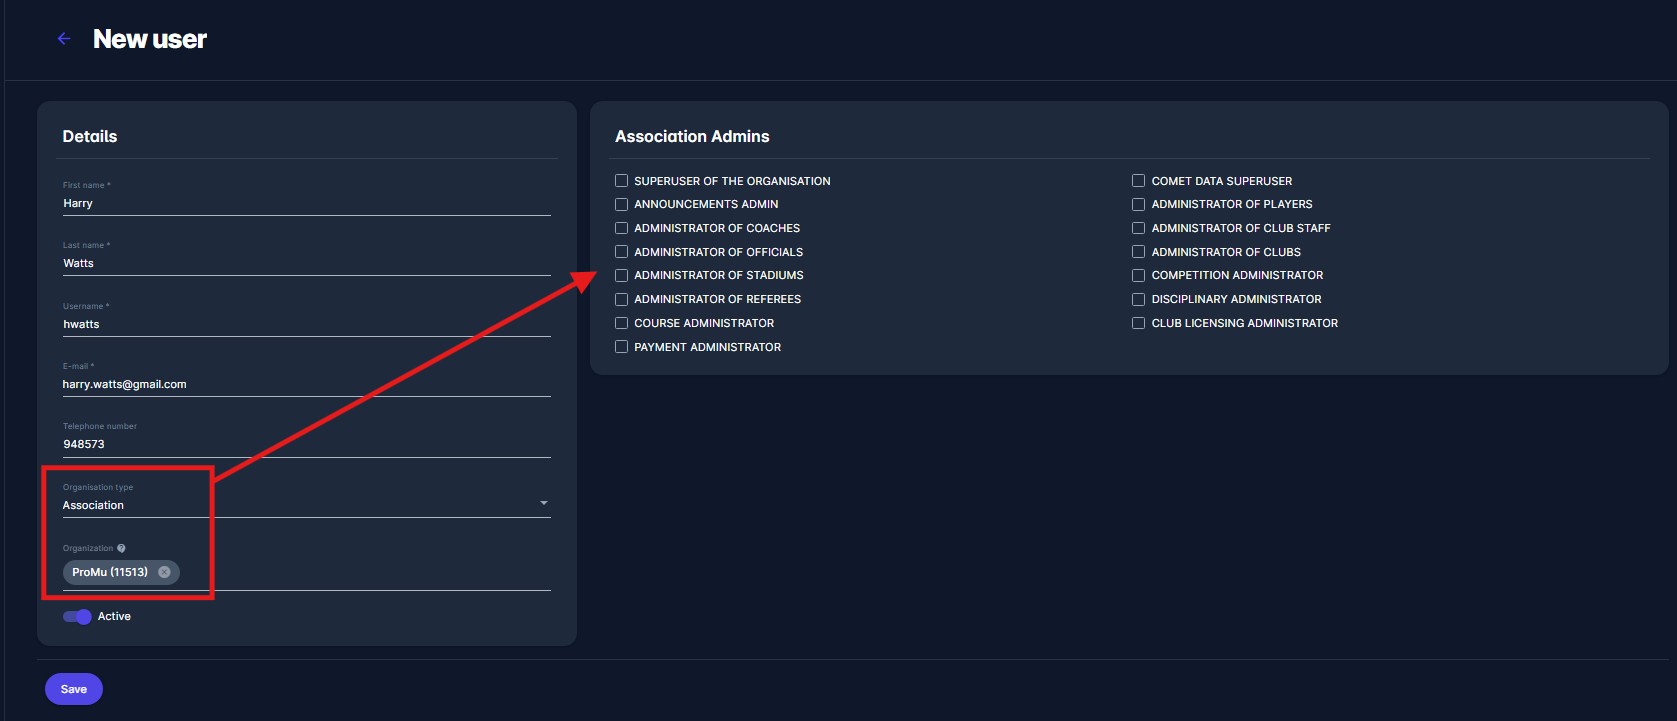The height and width of the screenshot is (721, 1677).
Task: Click the Organization help question icon
Action: 121,548
